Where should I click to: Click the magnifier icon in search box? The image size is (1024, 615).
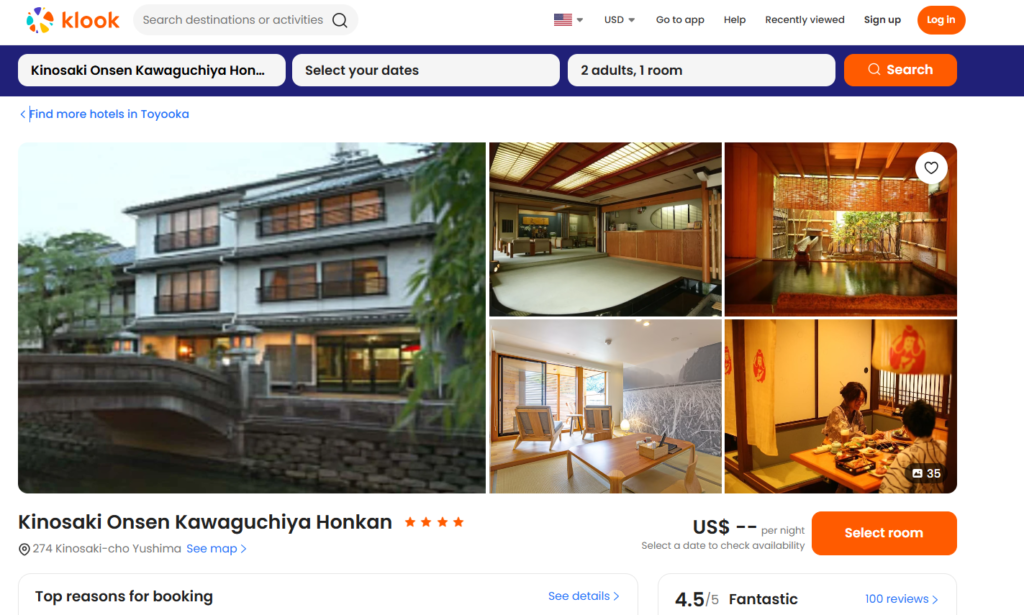click(340, 20)
